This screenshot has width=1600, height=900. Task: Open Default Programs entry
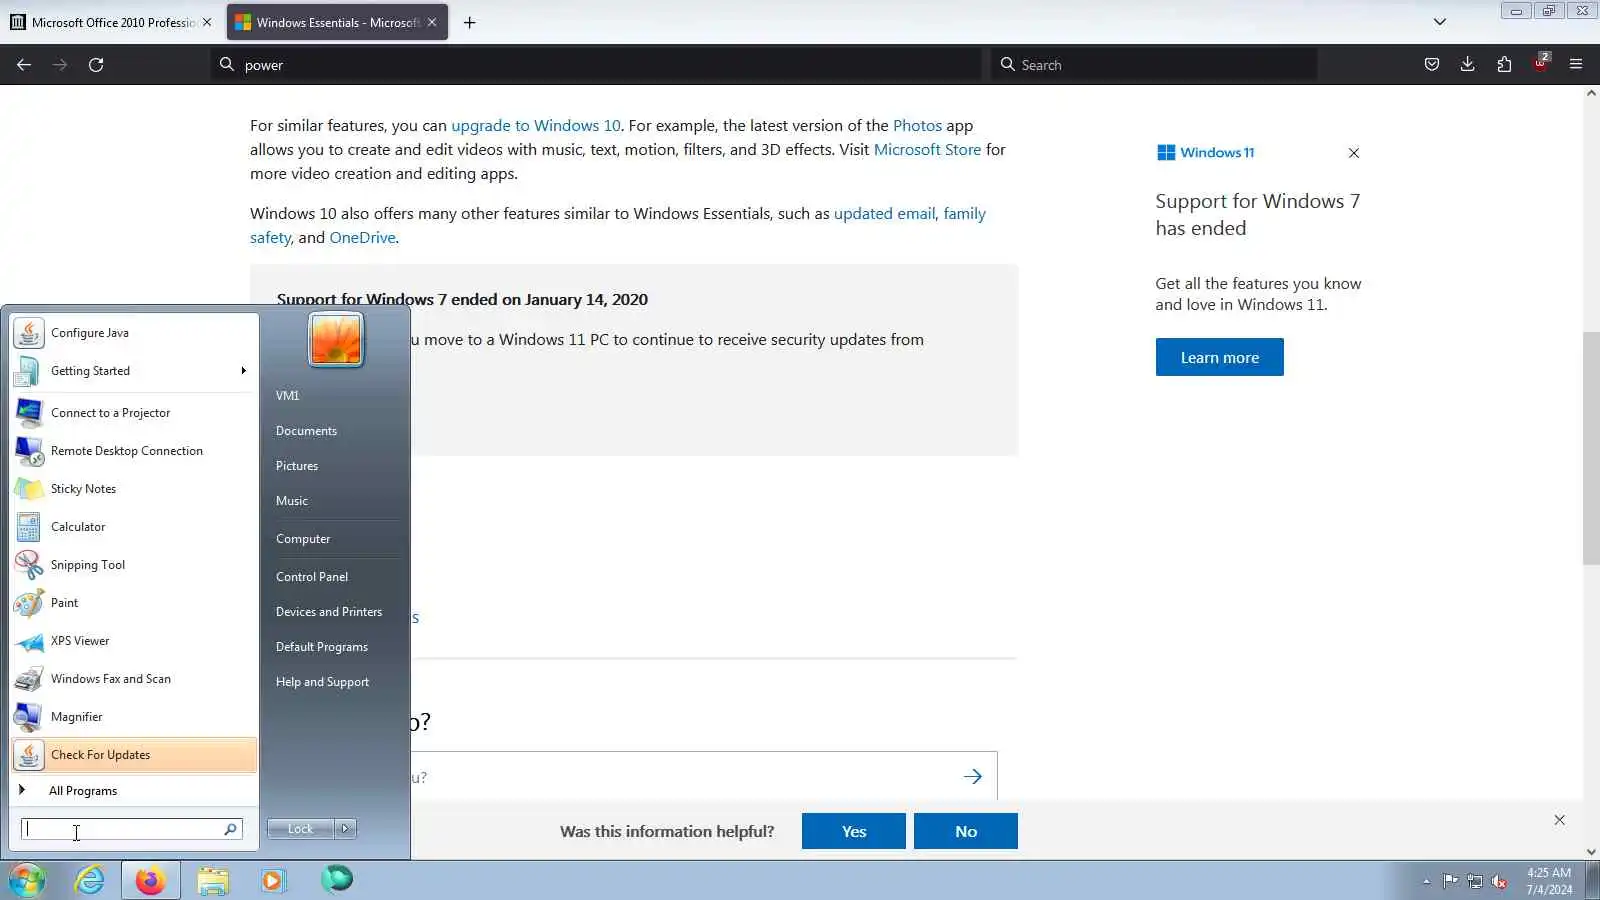[x=322, y=647]
